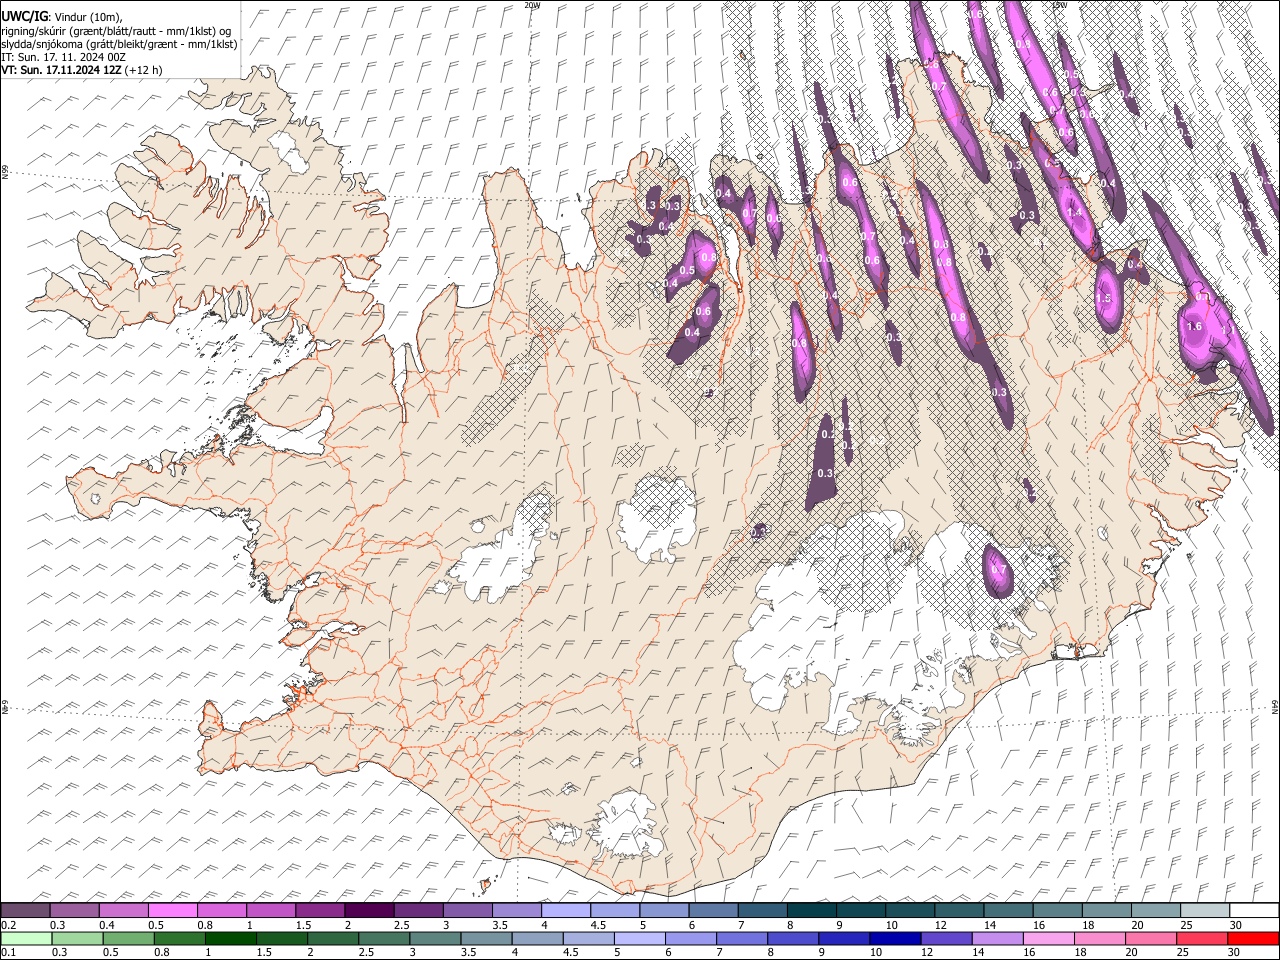The image size is (1280, 960).
Task: Pick the bright pink swatch at upper scale 0.5
Action: tap(172, 911)
